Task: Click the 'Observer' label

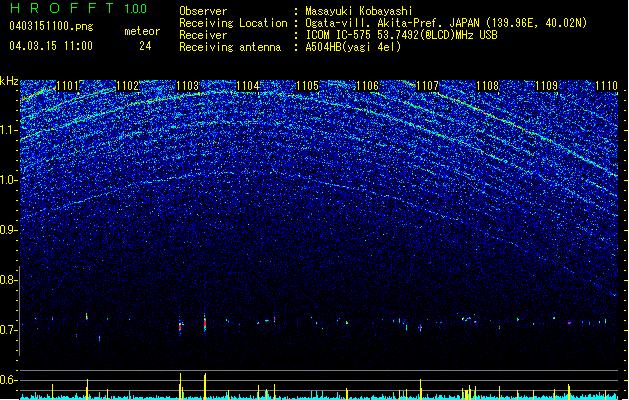Action: [203, 11]
